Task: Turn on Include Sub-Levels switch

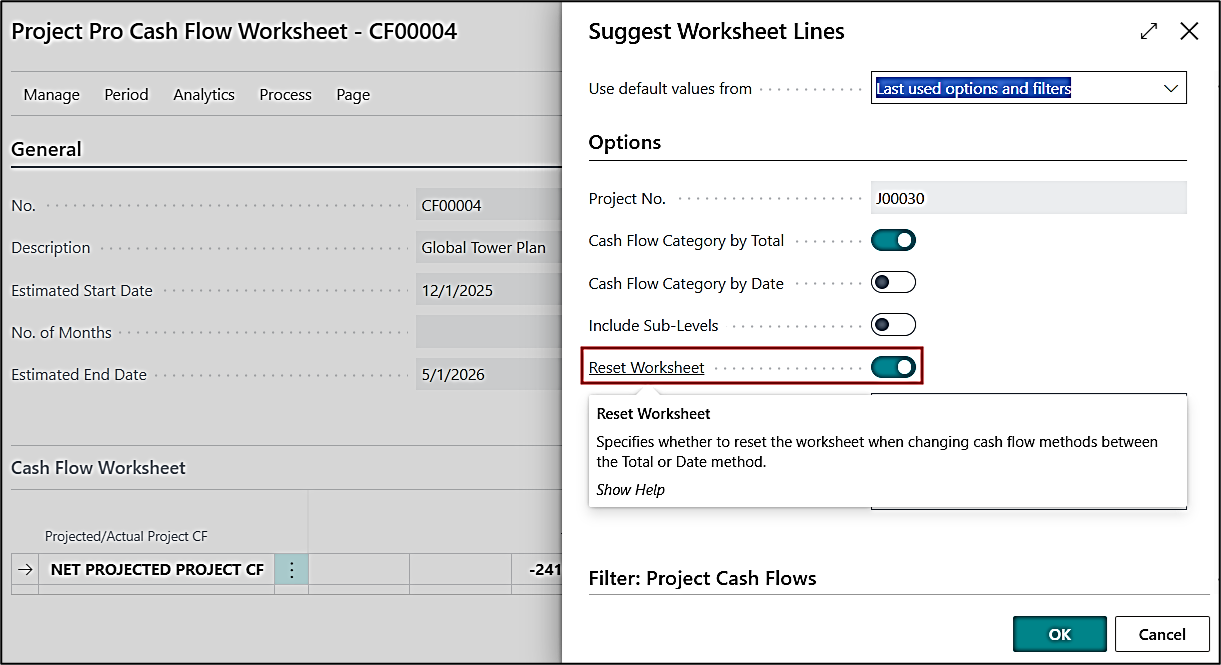Action: (893, 325)
